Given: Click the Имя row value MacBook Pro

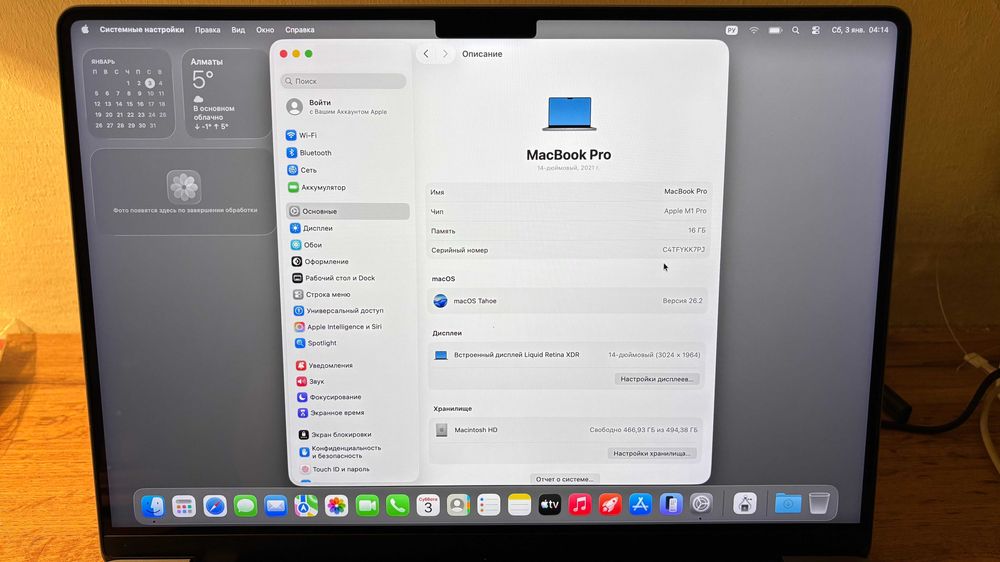Looking at the screenshot, I should click(685, 191).
